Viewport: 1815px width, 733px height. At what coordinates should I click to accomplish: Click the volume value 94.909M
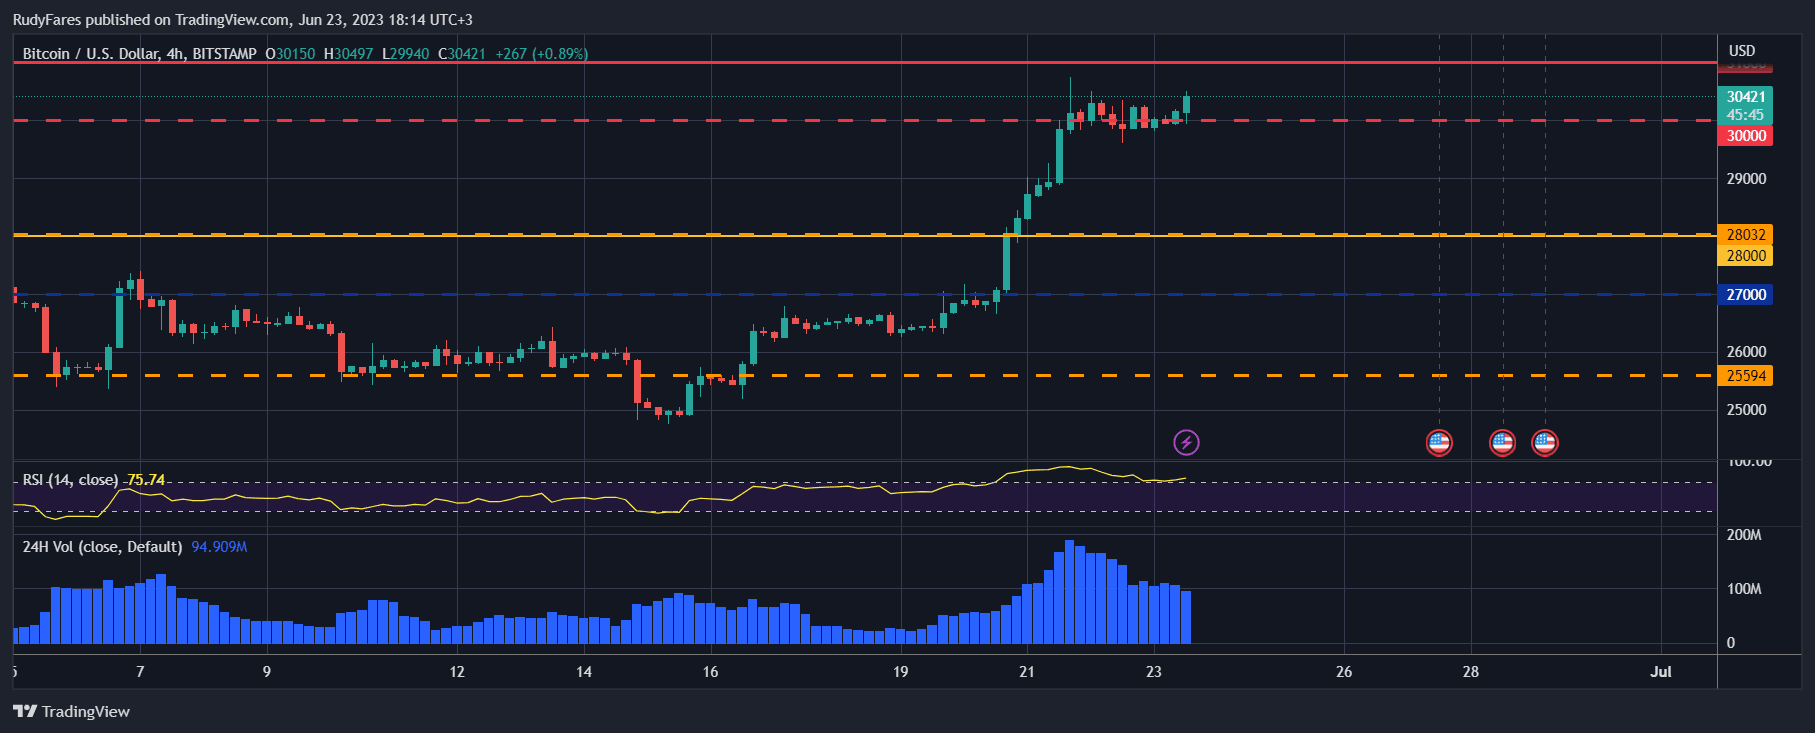click(219, 547)
